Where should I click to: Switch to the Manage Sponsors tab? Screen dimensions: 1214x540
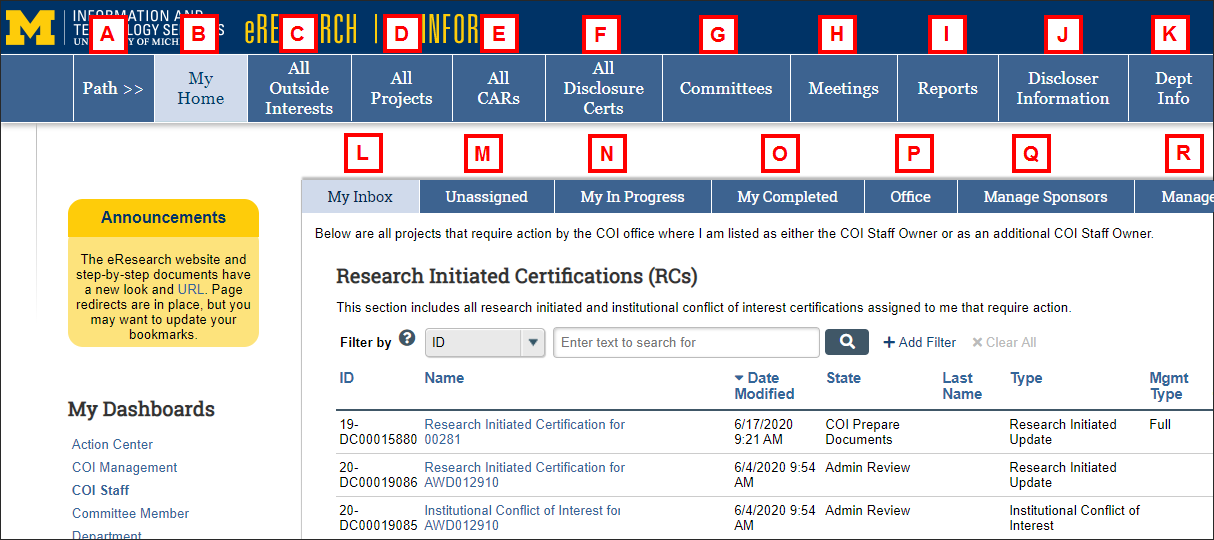point(1046,196)
